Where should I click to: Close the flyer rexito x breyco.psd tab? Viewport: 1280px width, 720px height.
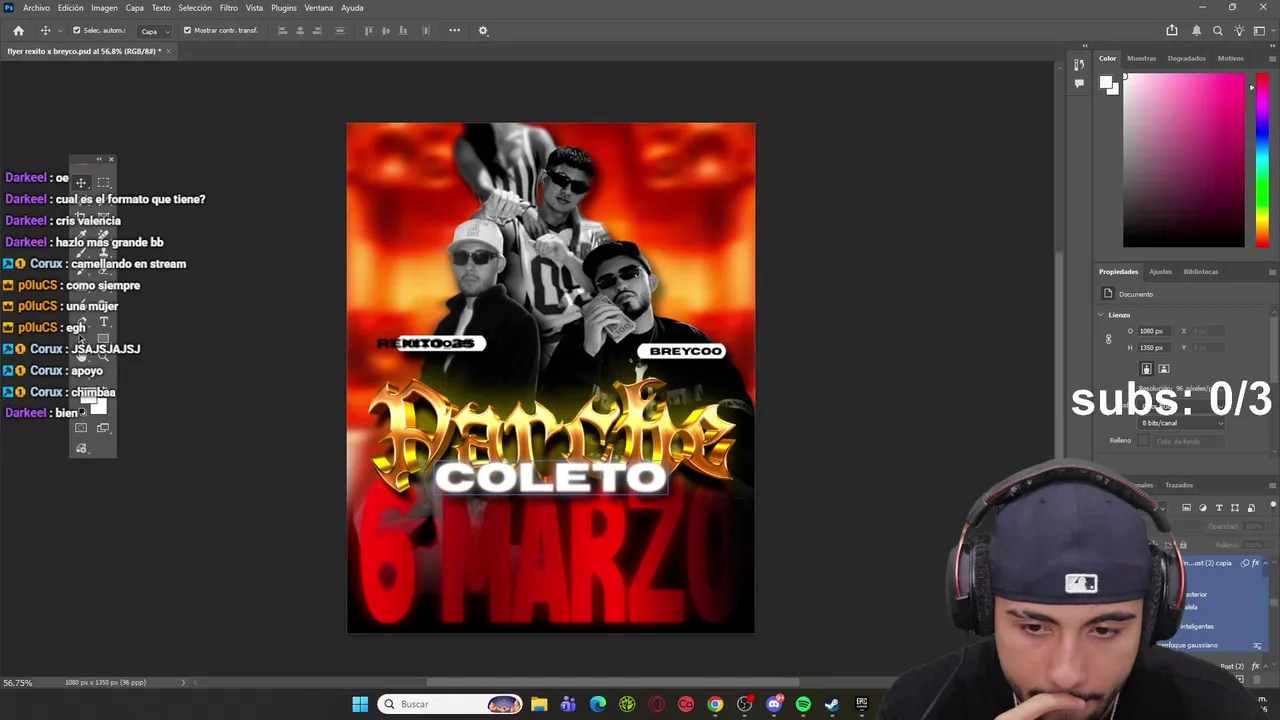tap(169, 51)
